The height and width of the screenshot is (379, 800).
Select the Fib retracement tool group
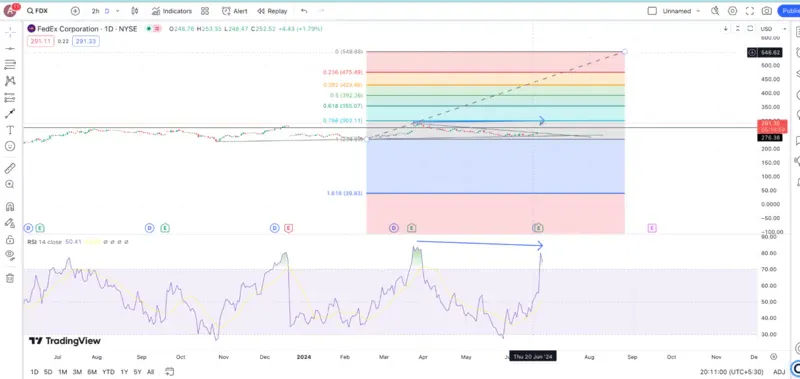point(10,65)
